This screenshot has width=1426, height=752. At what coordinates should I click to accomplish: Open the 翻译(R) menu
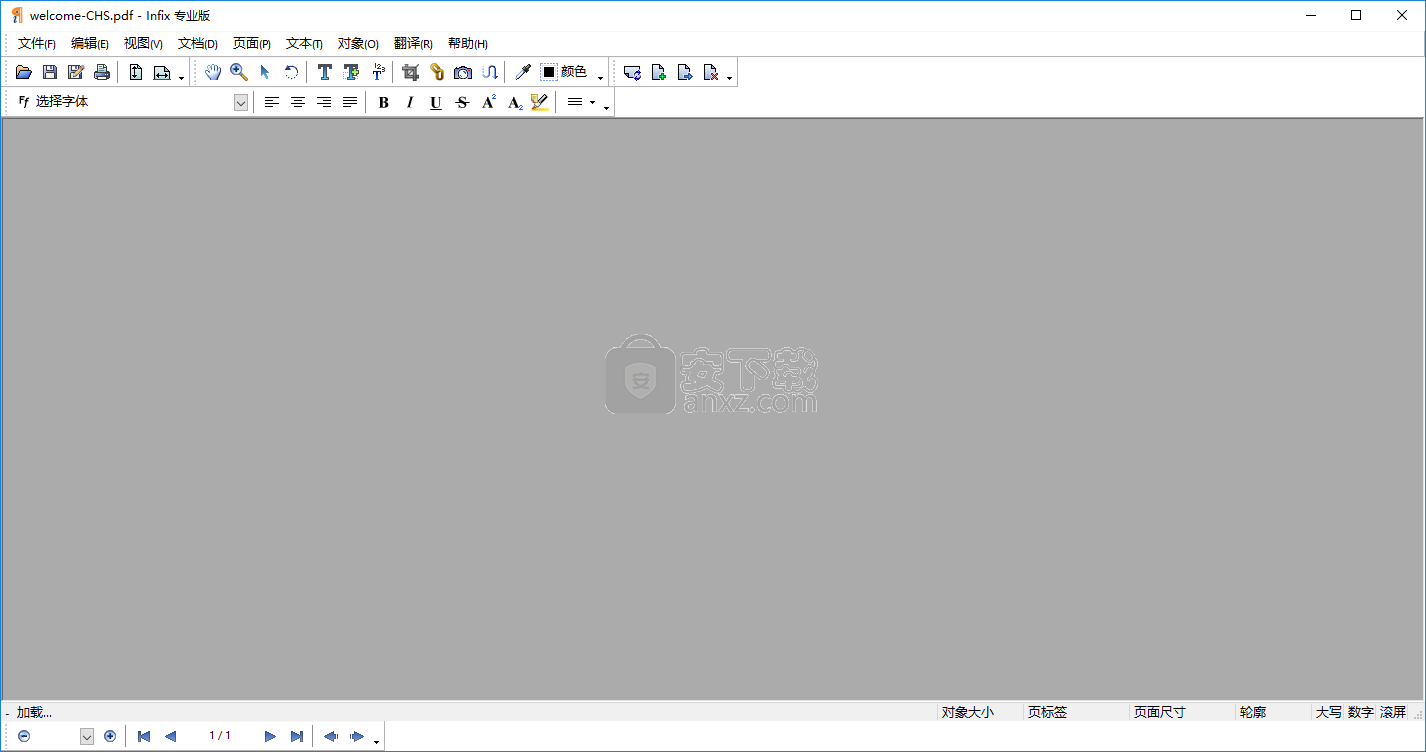pyautogui.click(x=413, y=44)
